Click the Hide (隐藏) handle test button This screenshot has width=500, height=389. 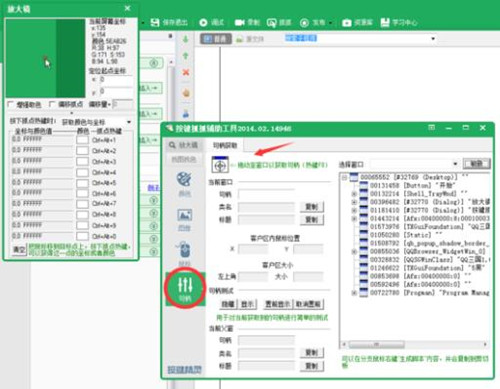[x=228, y=304]
